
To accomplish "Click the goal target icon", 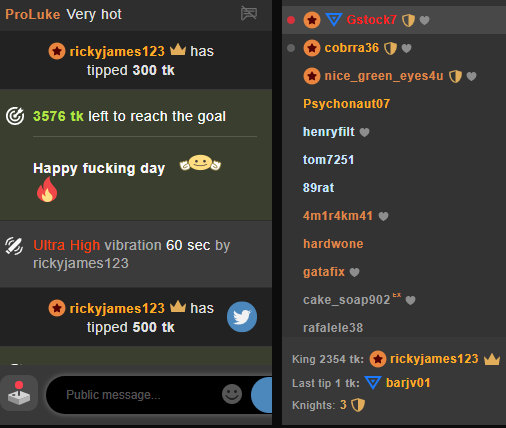I will (x=15, y=116).
